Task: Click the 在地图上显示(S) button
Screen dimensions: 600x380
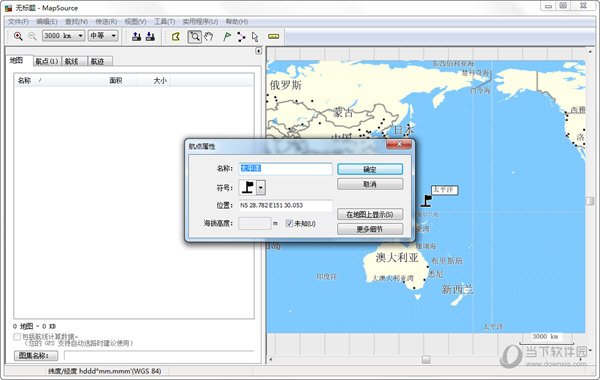Action: tap(370, 214)
